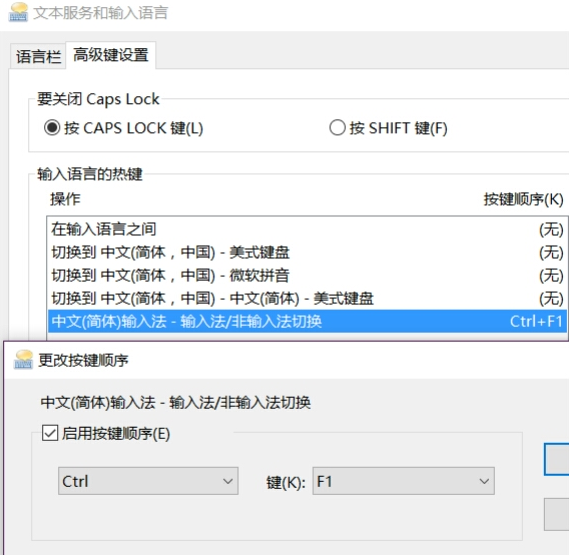Click the upper button at dialog's right edge
Screen dimensions: 569x555
(557, 459)
